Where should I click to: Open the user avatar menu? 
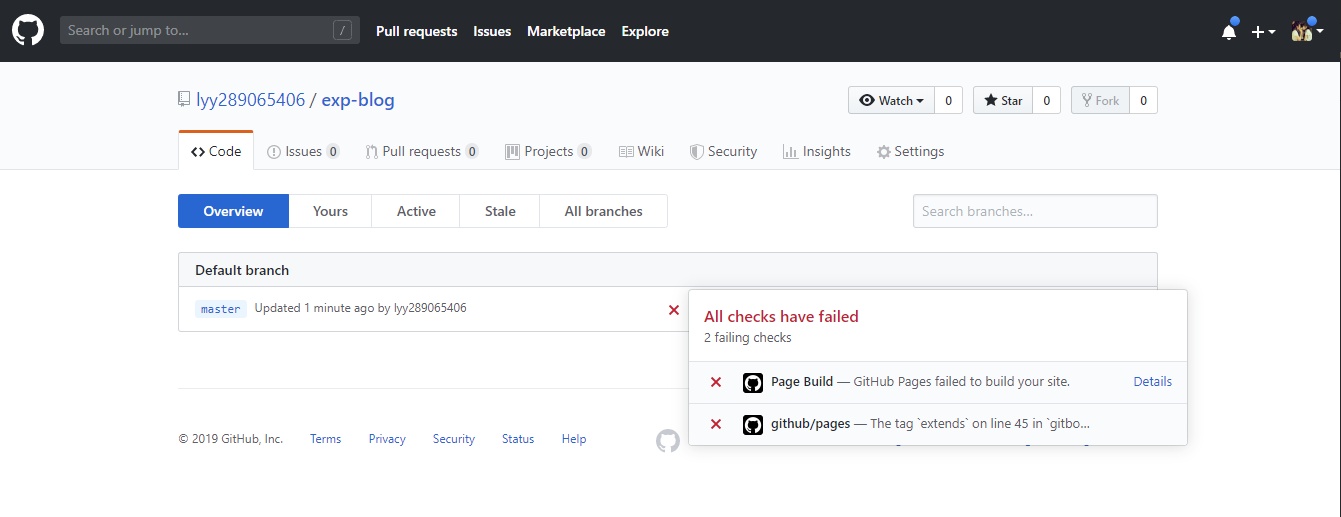1307,31
